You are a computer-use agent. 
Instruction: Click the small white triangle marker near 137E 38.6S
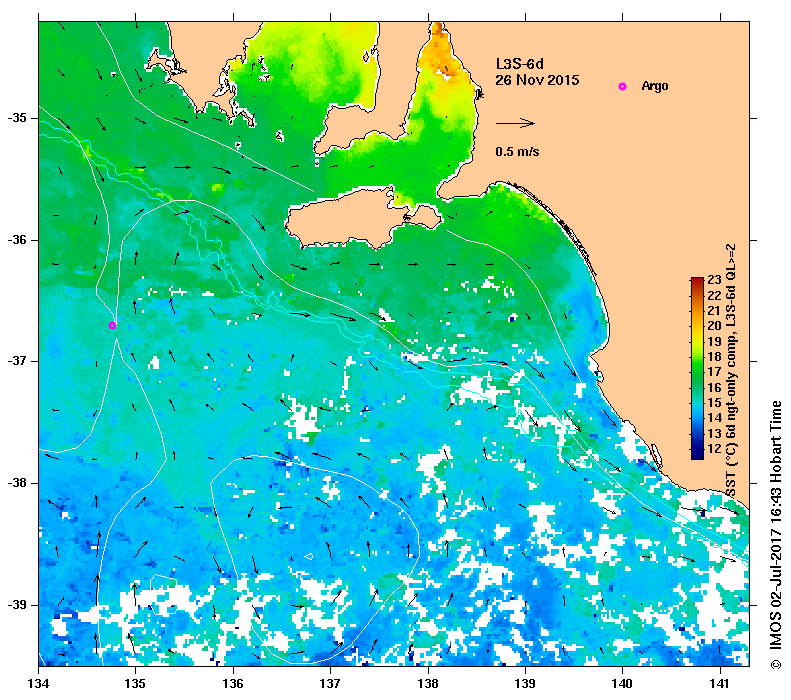point(309,556)
